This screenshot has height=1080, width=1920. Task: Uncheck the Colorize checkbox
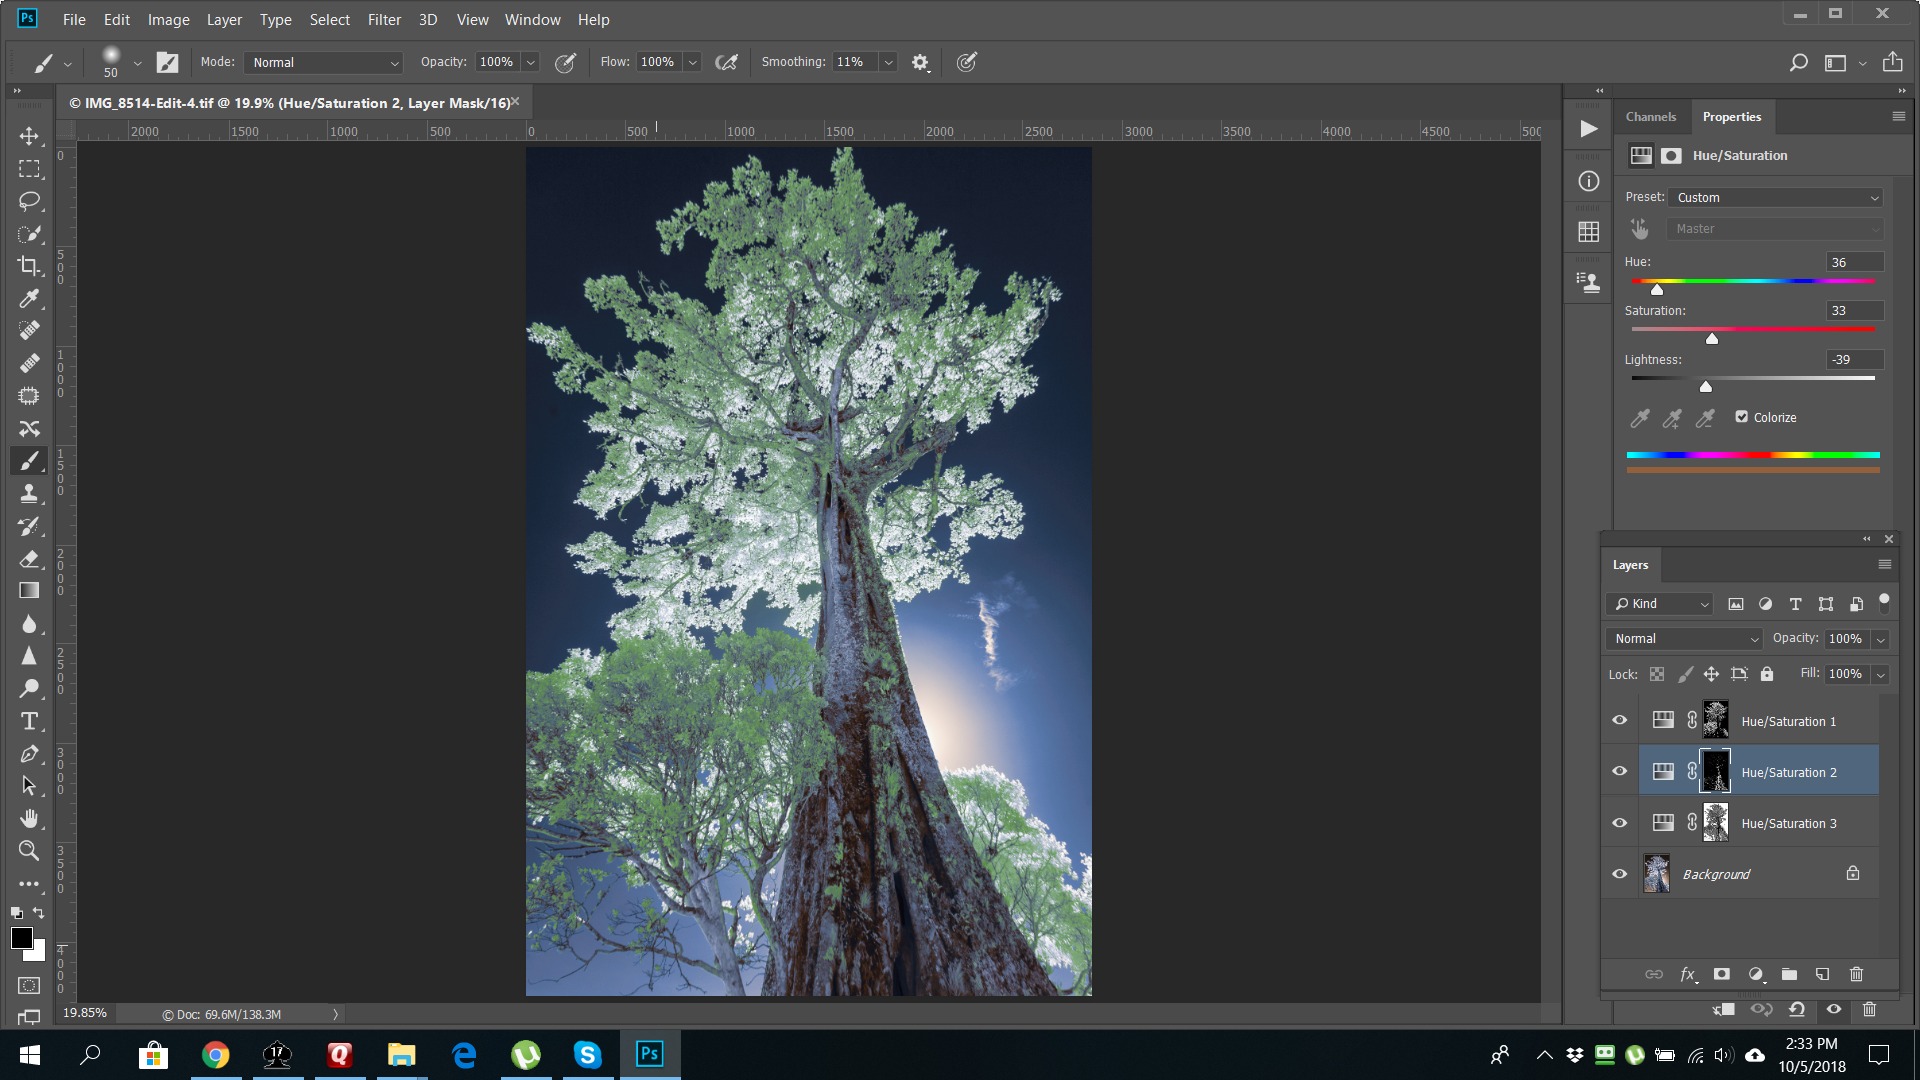coord(1742,417)
